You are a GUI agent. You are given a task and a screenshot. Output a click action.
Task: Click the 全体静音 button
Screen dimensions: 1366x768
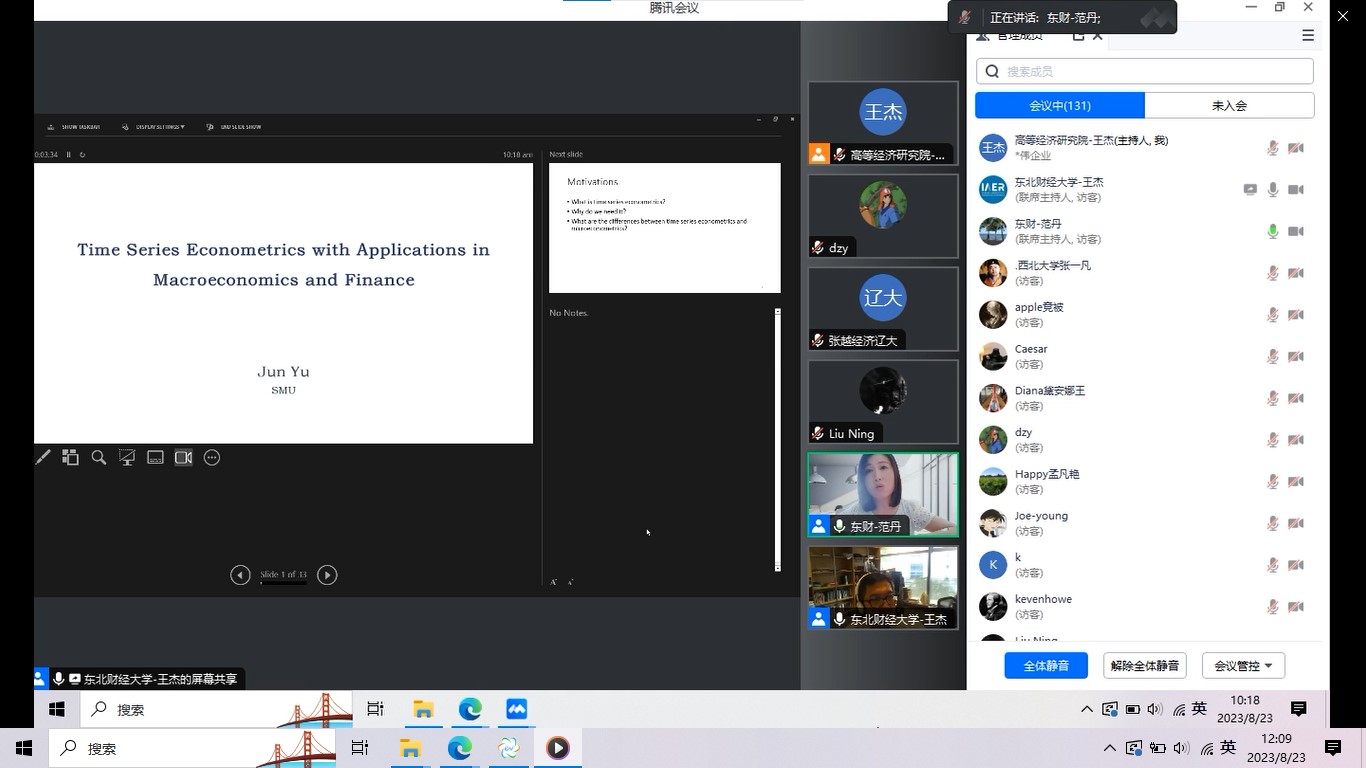[1046, 666]
